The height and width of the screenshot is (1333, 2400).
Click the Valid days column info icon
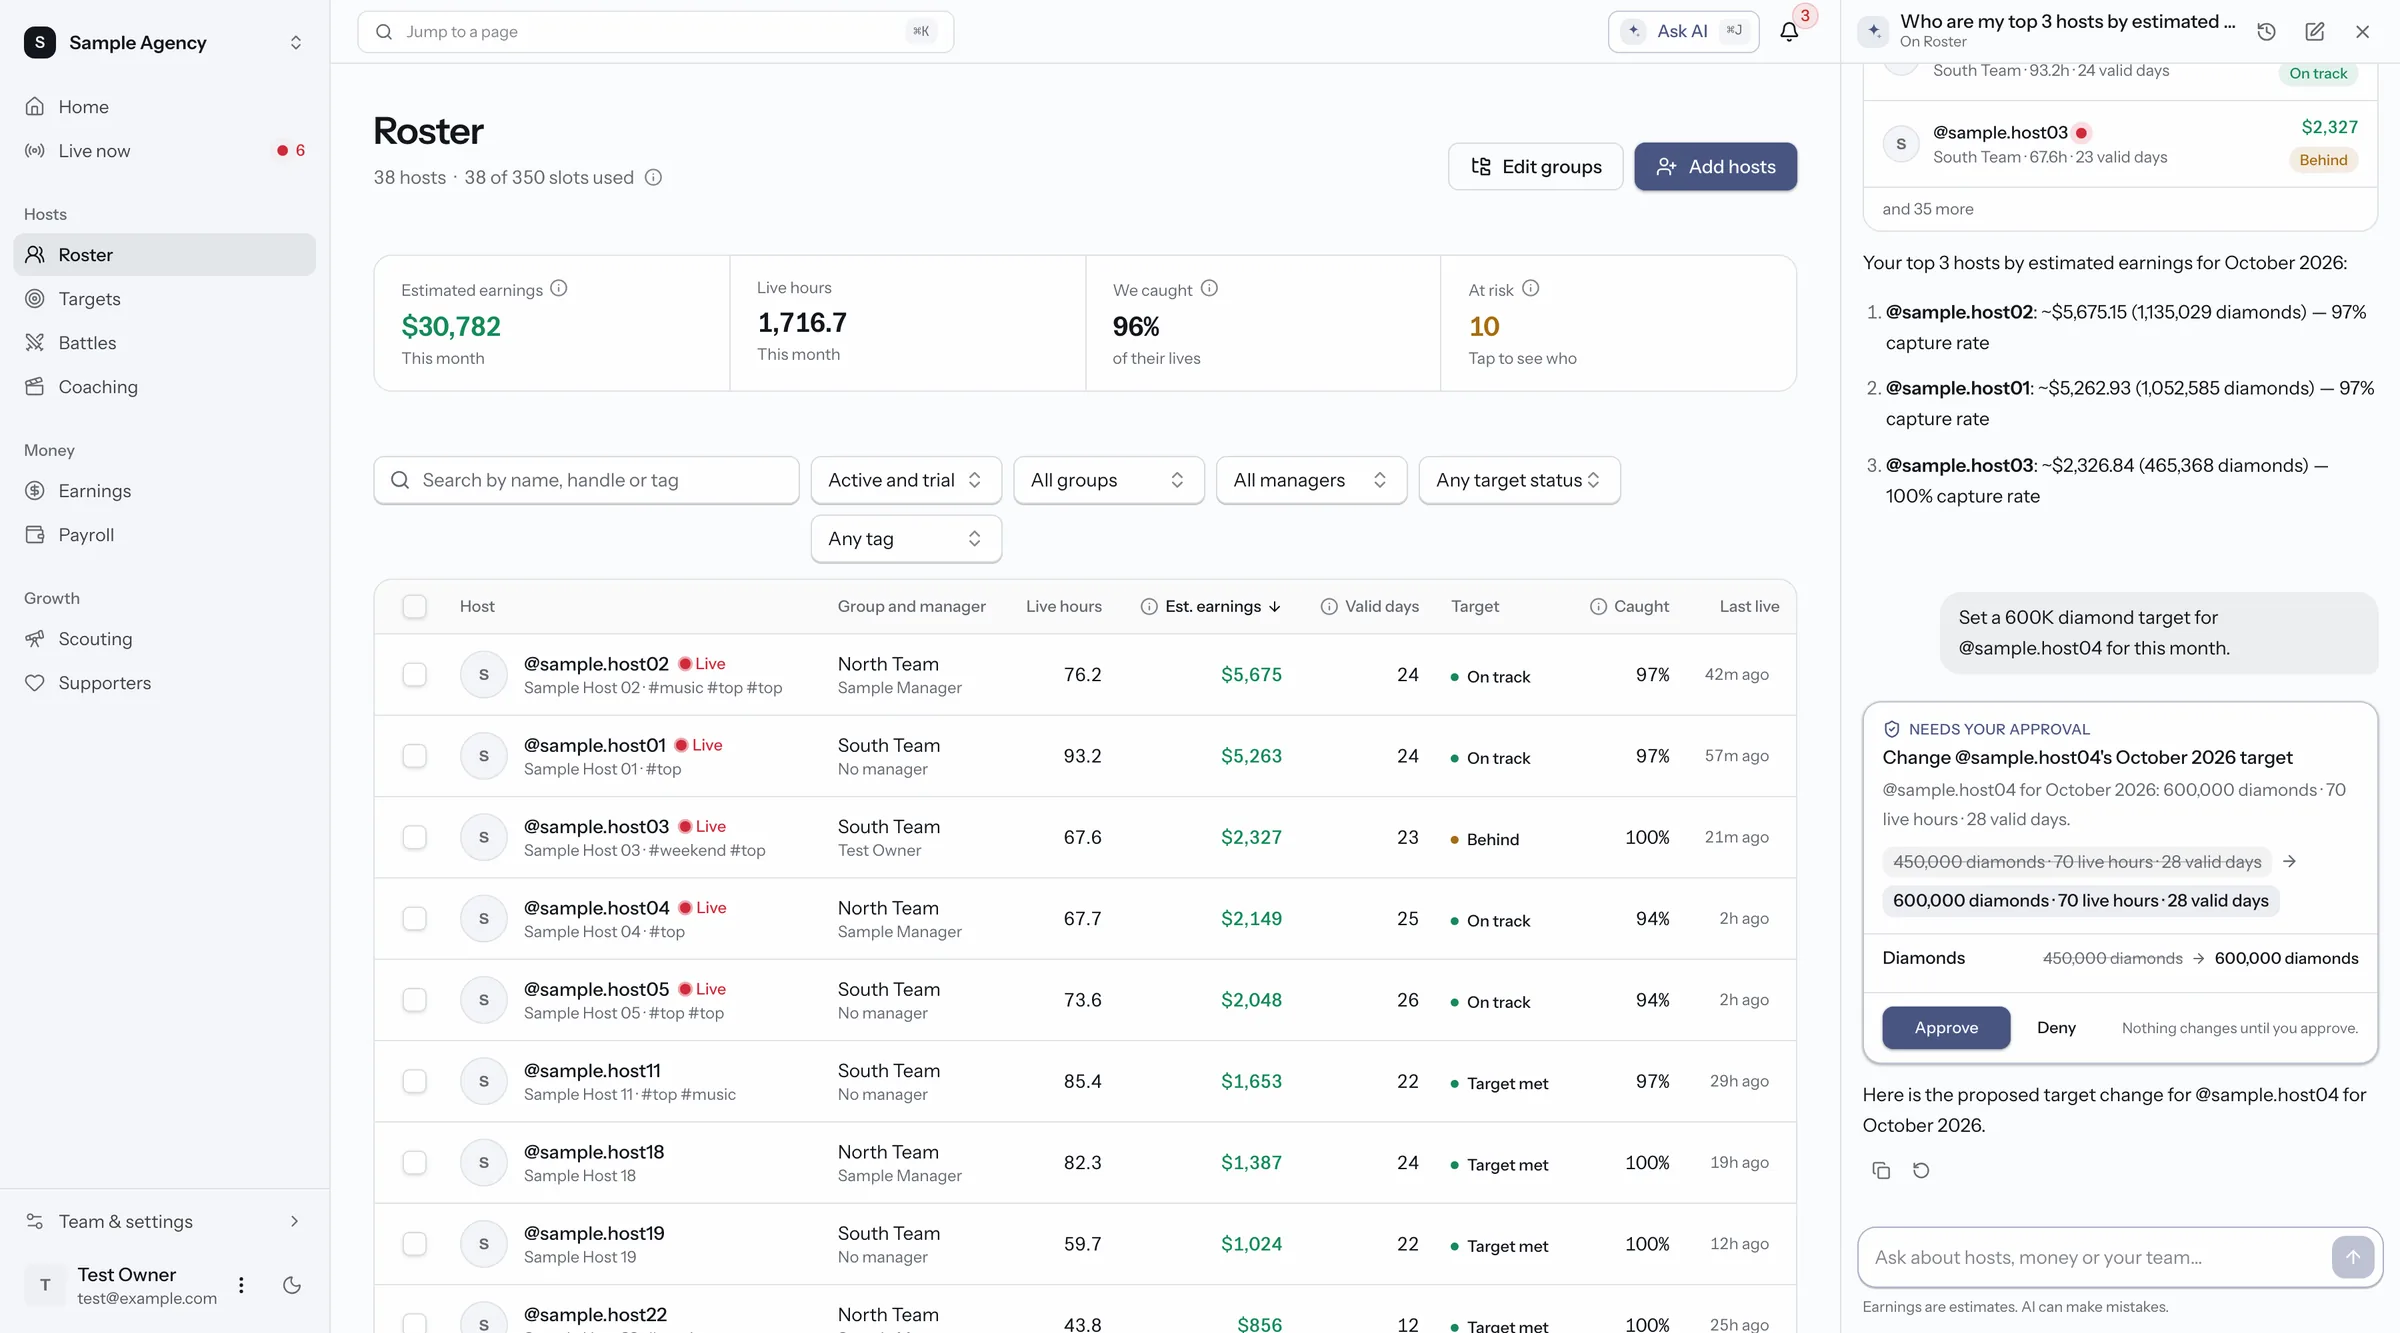[x=1329, y=607]
